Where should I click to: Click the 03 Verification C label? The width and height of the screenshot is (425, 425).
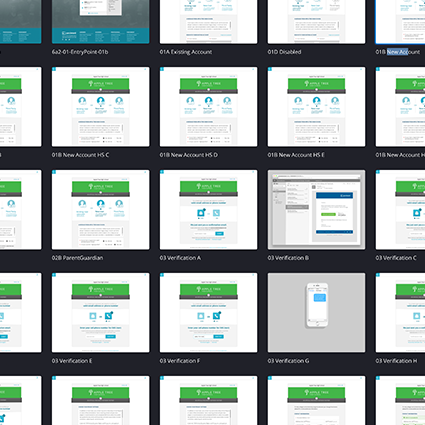(396, 258)
